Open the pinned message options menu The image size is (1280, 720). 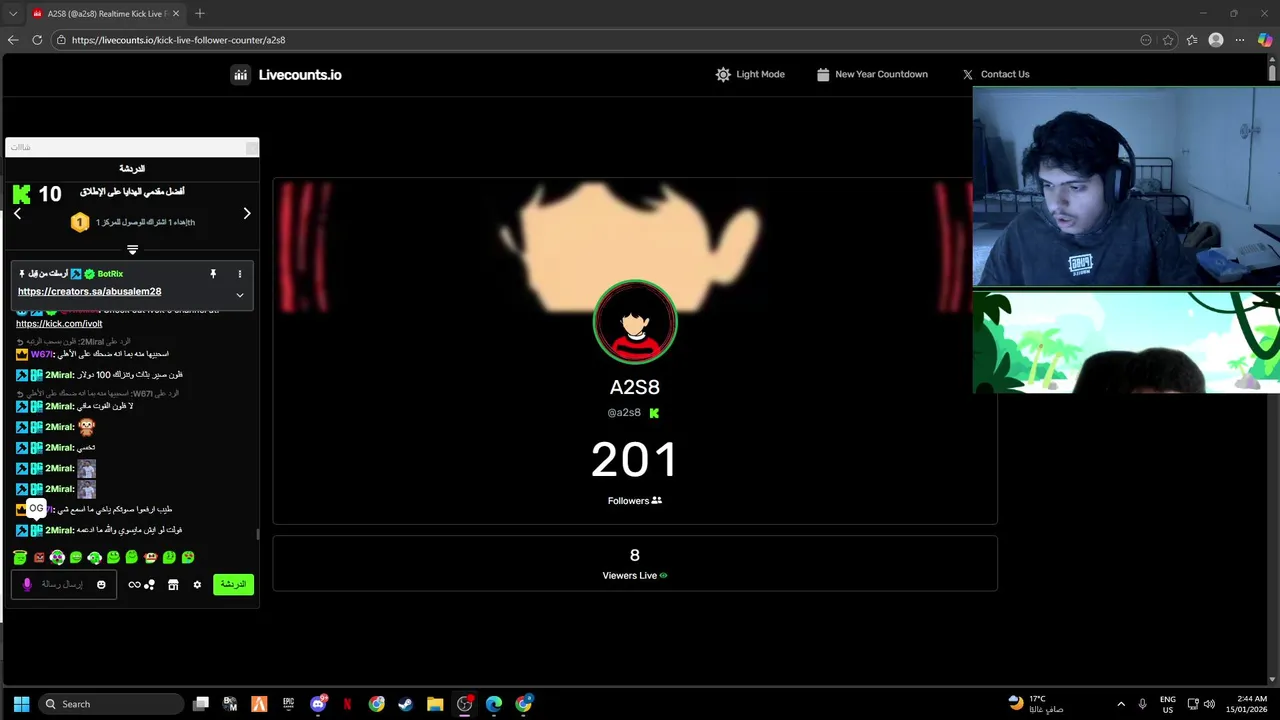pos(239,274)
